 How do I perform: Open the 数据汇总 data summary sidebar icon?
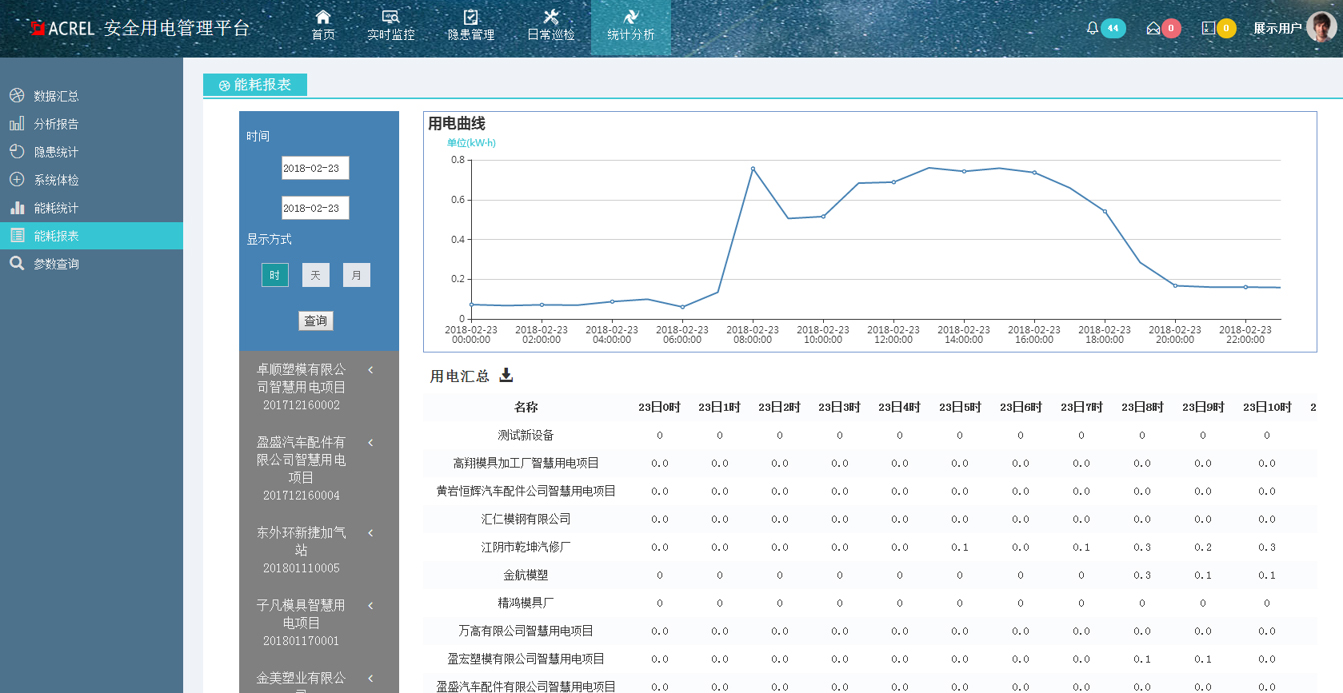point(18,95)
